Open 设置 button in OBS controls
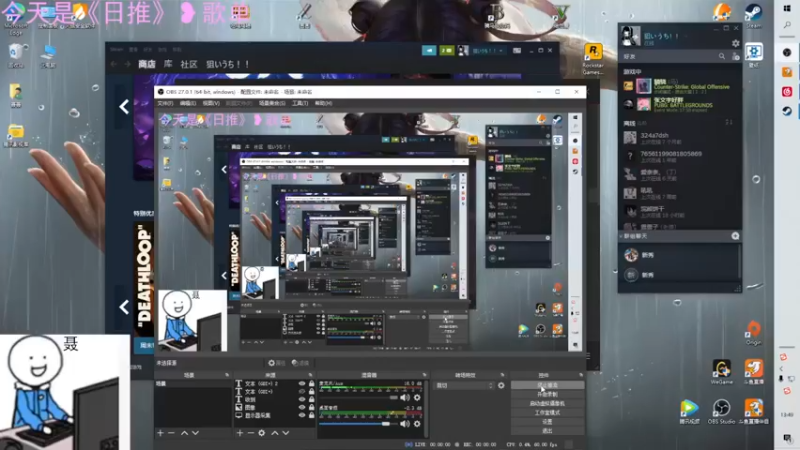Image resolution: width=800 pixels, height=450 pixels. click(x=547, y=422)
